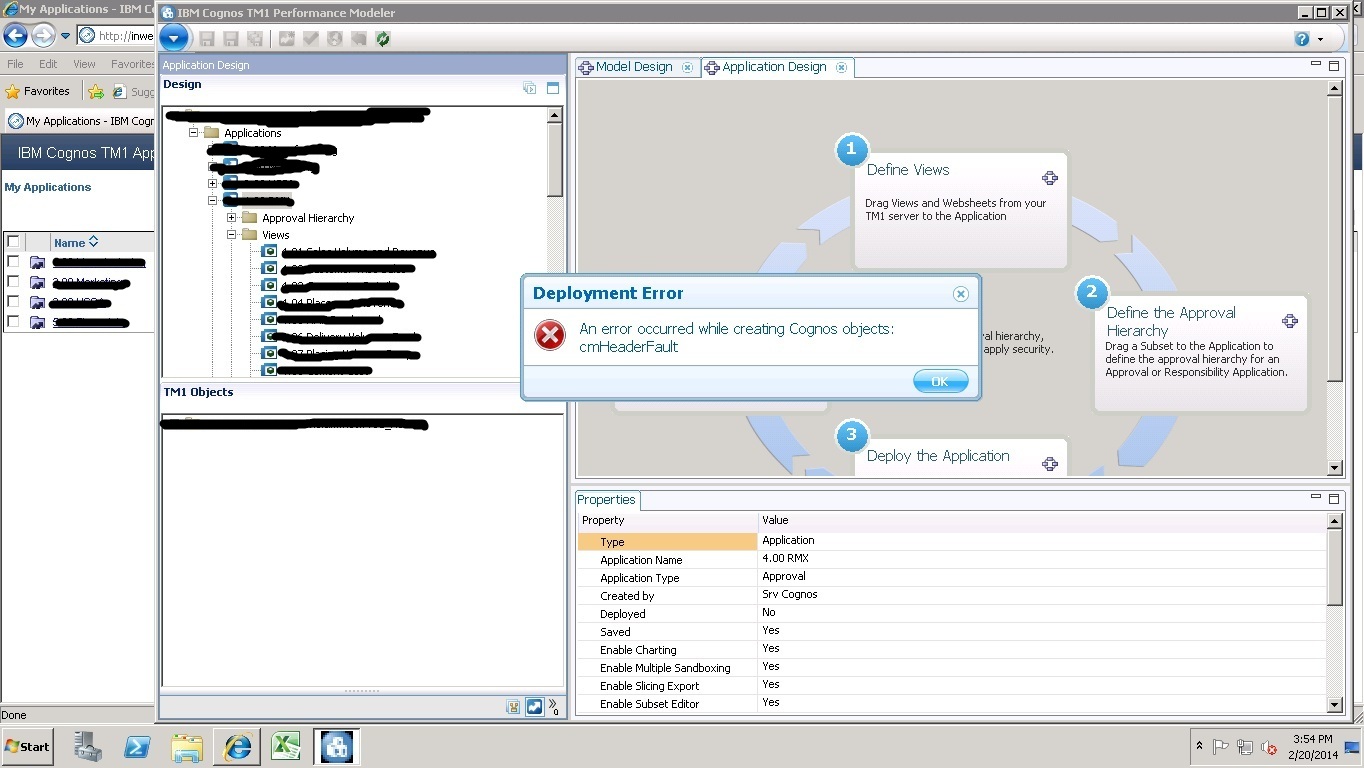Click the hierarchy icon in the bottom status bar
Viewport: 1364px width, 768px height.
point(514,707)
